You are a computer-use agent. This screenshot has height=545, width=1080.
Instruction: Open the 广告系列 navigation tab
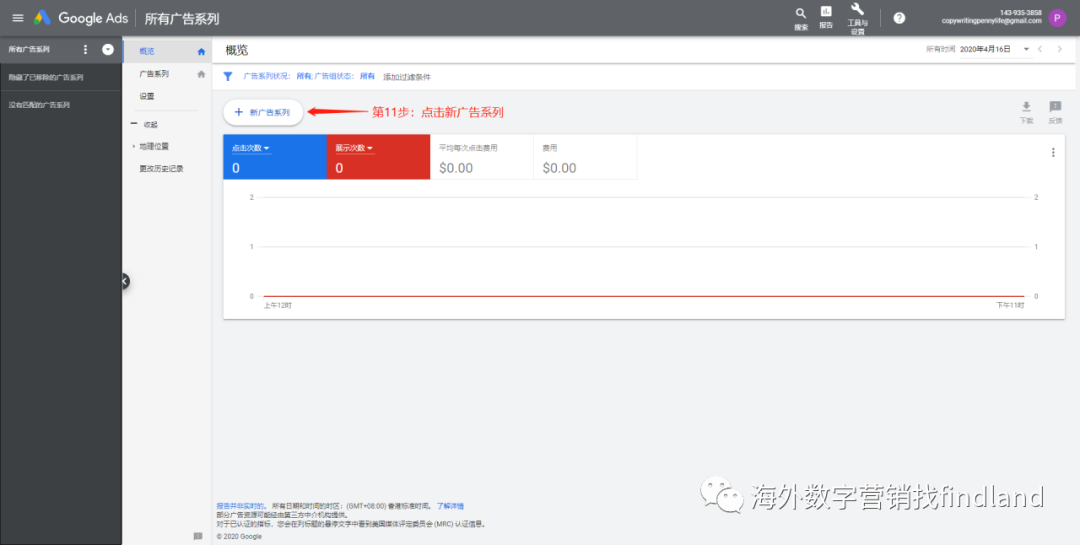(154, 74)
